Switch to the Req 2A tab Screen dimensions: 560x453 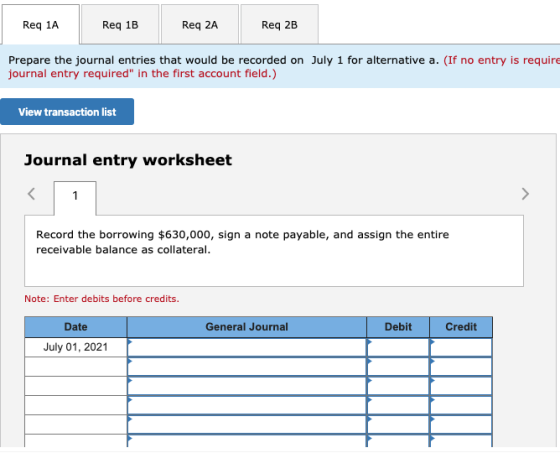click(x=200, y=25)
